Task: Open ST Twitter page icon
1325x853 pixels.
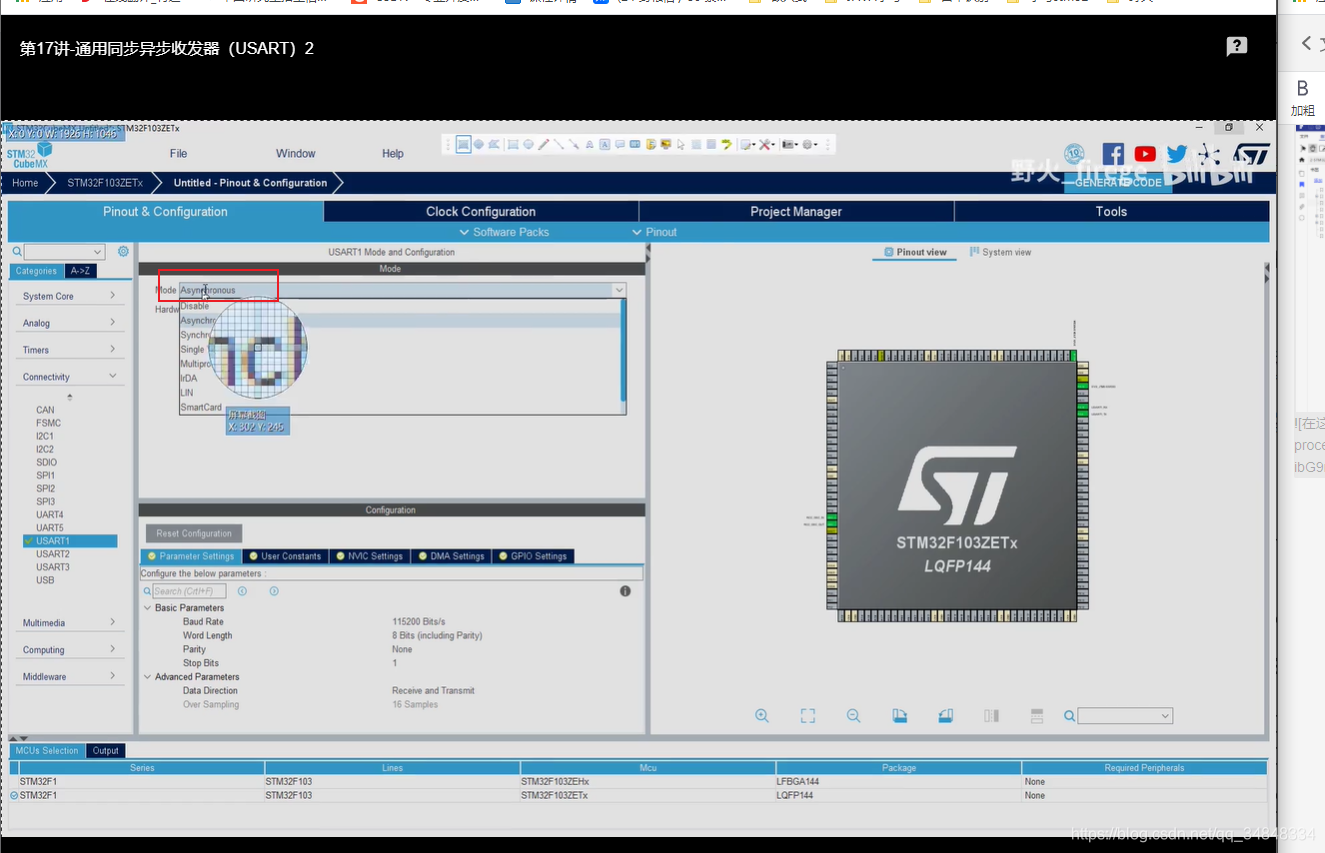Action: pyautogui.click(x=1177, y=154)
